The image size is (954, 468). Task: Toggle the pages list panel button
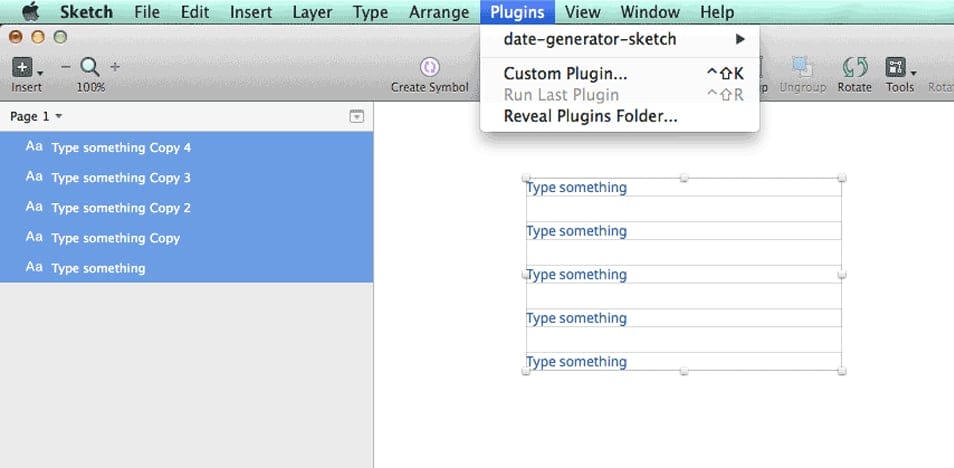click(x=357, y=117)
